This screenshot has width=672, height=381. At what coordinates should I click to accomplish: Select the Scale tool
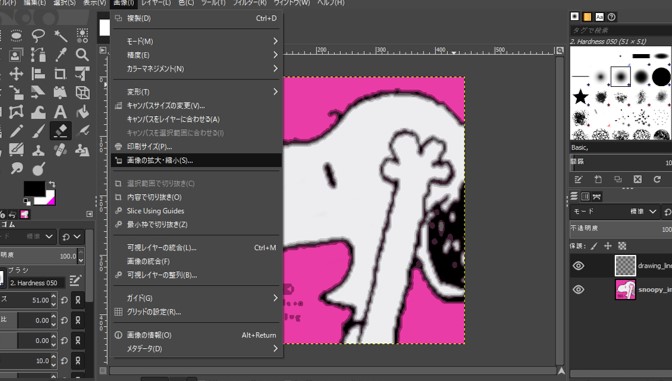pyautogui.click(x=16, y=93)
